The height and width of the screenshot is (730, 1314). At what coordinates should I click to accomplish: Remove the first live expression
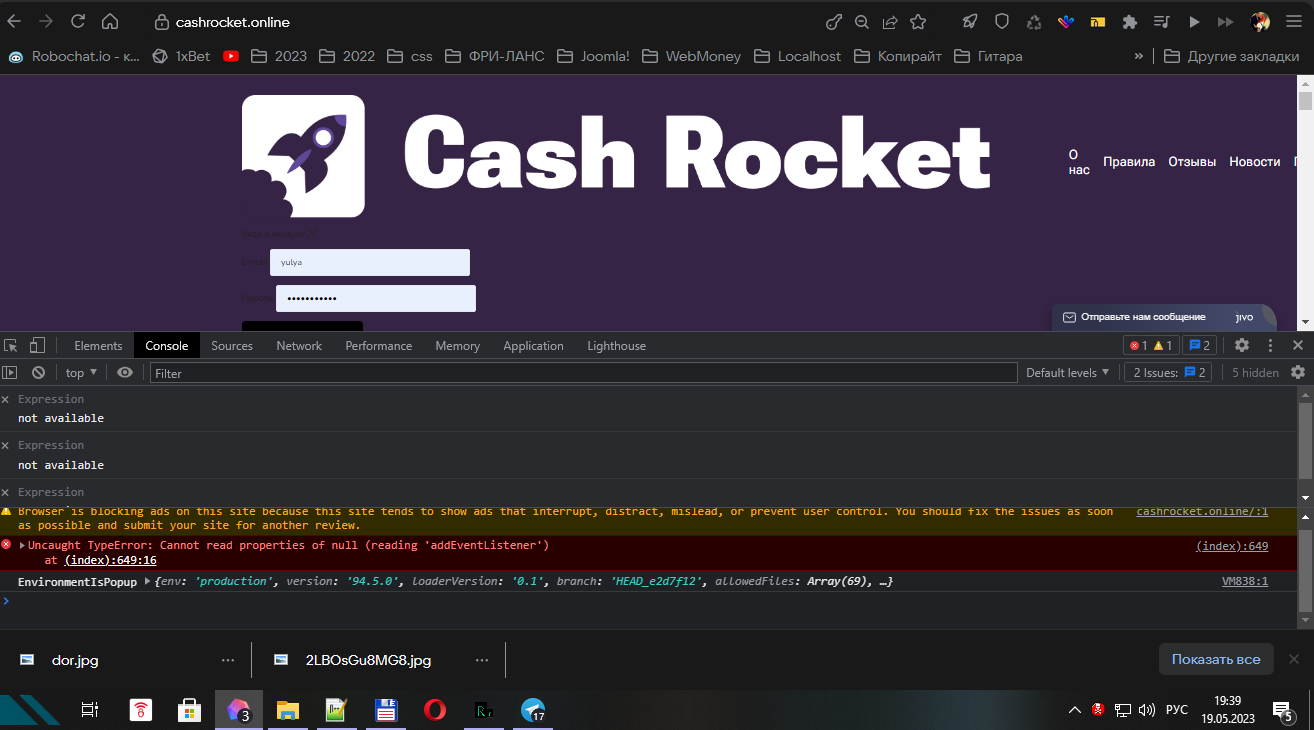(x=5, y=399)
